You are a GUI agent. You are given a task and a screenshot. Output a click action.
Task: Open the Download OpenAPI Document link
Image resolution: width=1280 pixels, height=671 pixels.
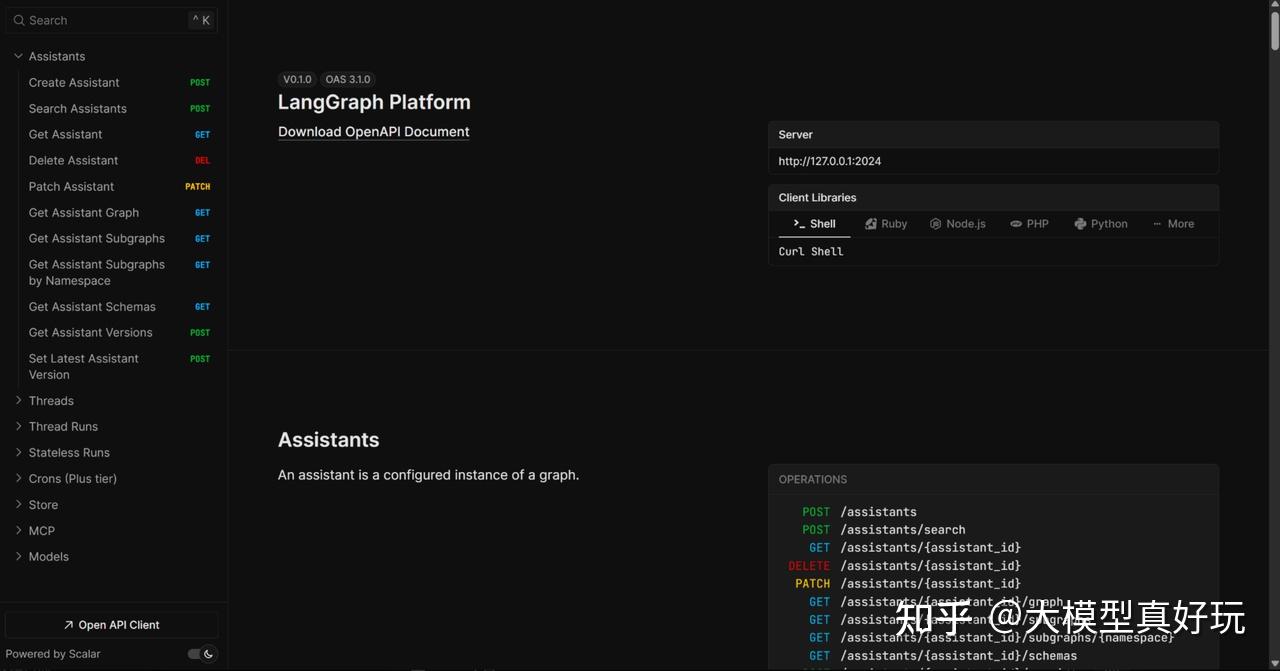coord(373,131)
